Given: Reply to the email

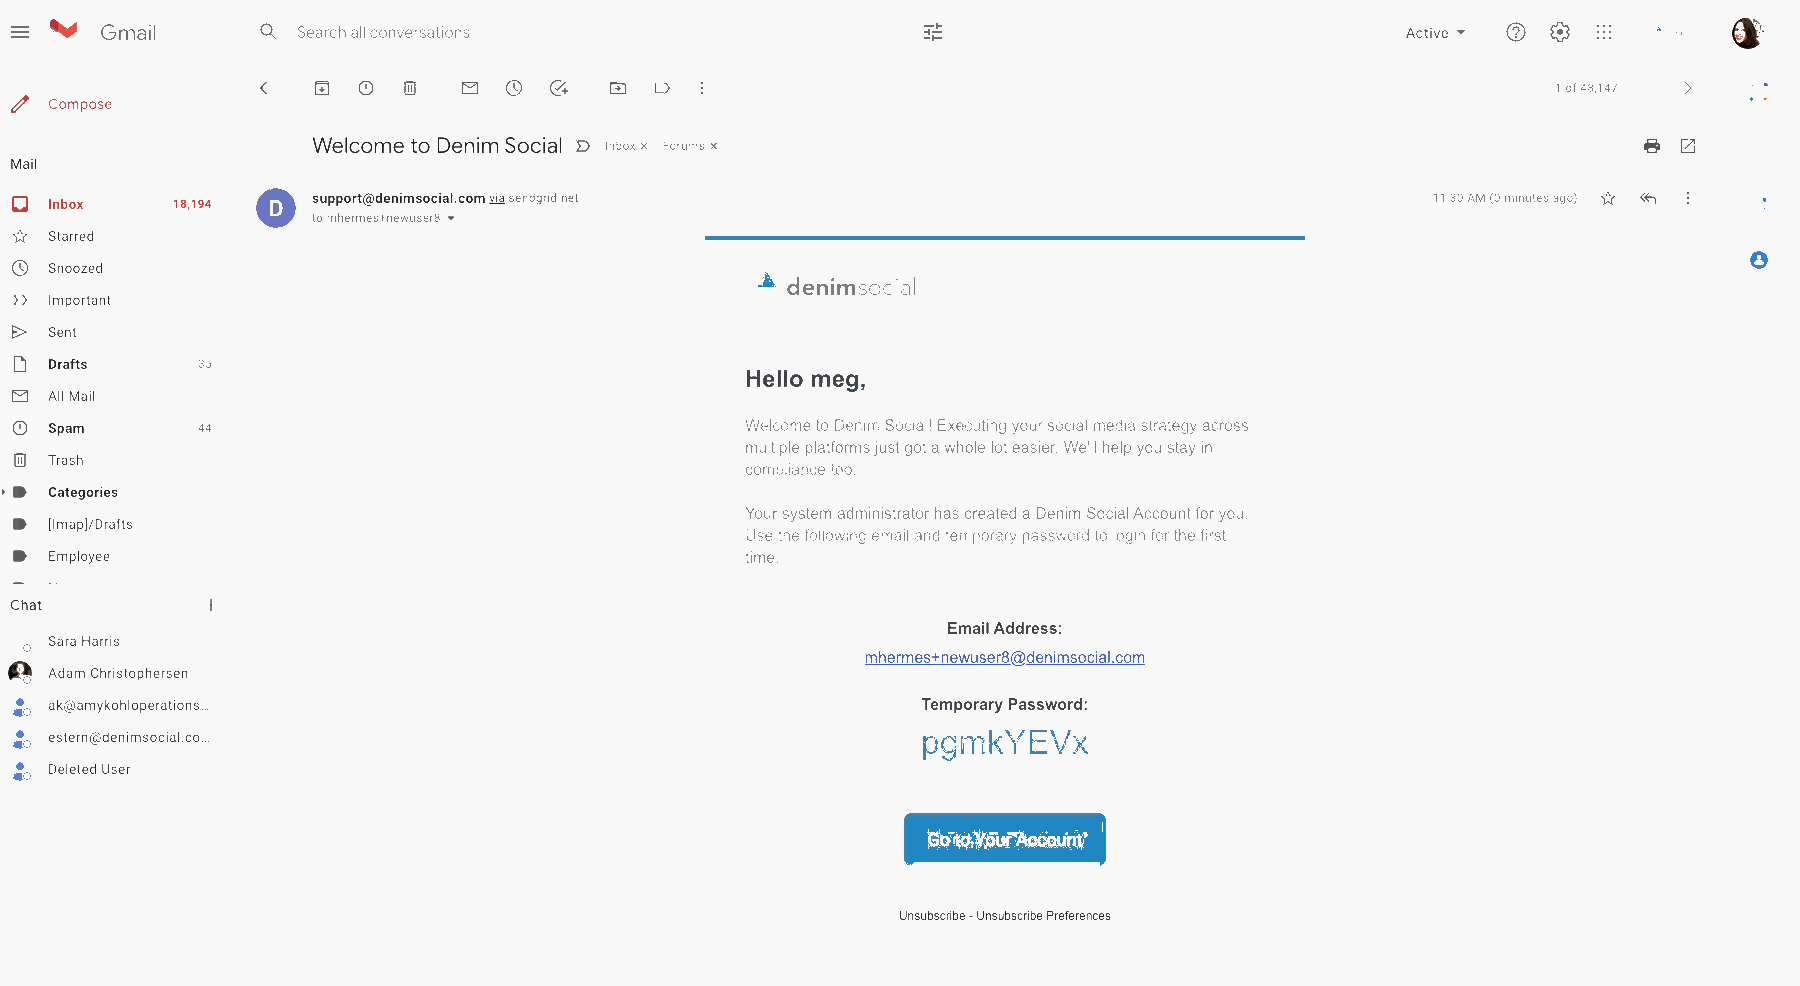Looking at the screenshot, I should (1648, 198).
